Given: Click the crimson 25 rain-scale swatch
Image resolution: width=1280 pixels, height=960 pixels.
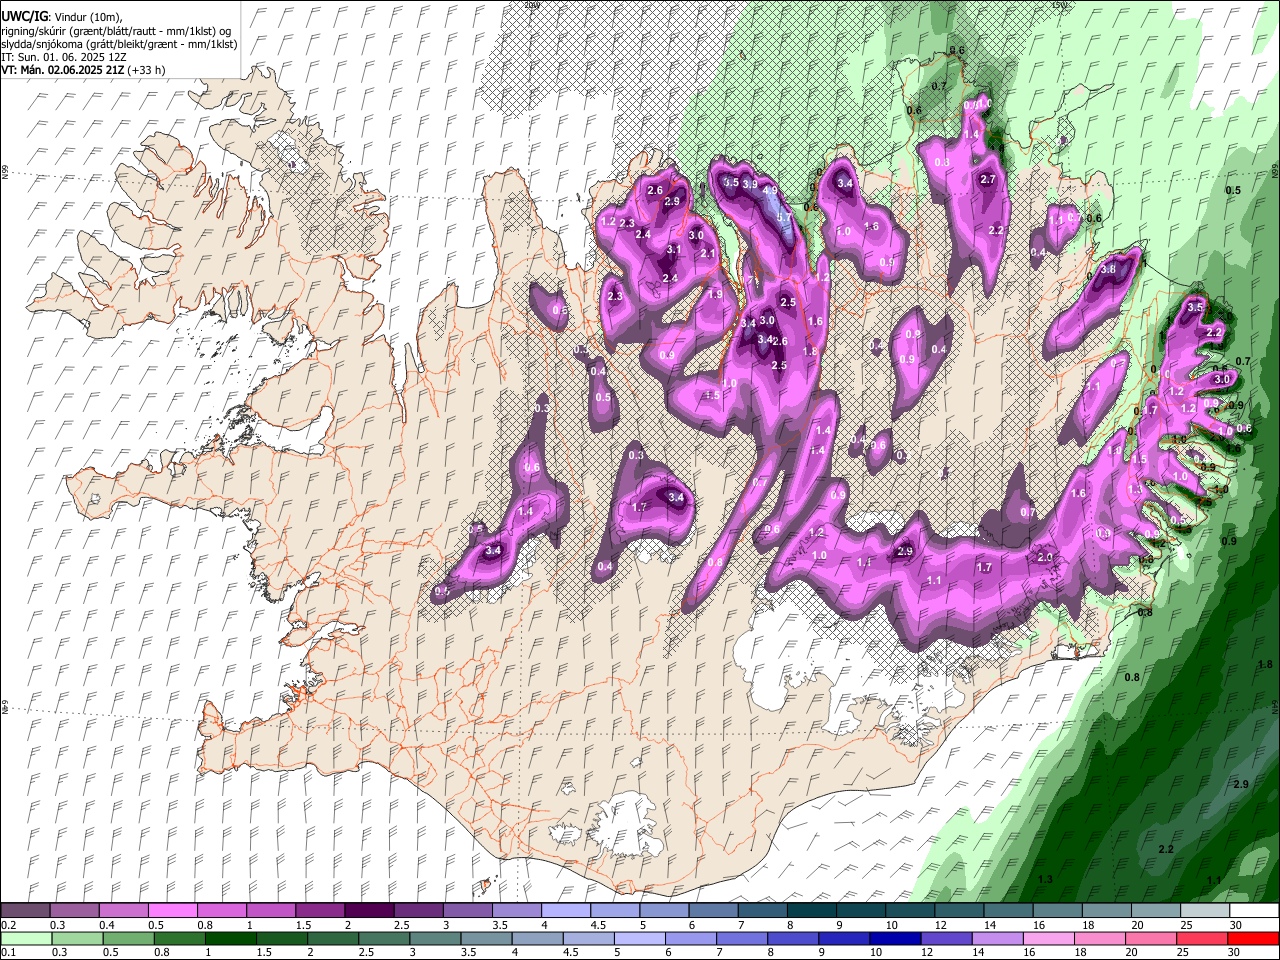Looking at the screenshot, I should tap(1202, 938).
